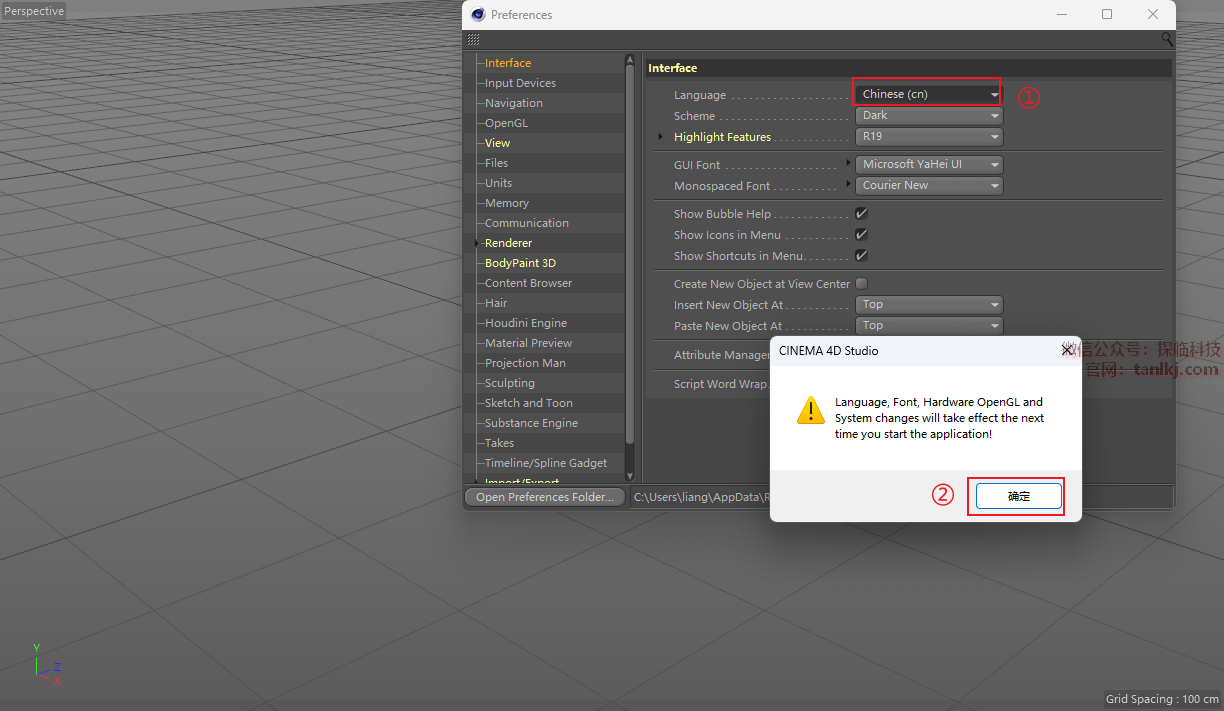Enable Create New Object at View Center

coord(861,284)
